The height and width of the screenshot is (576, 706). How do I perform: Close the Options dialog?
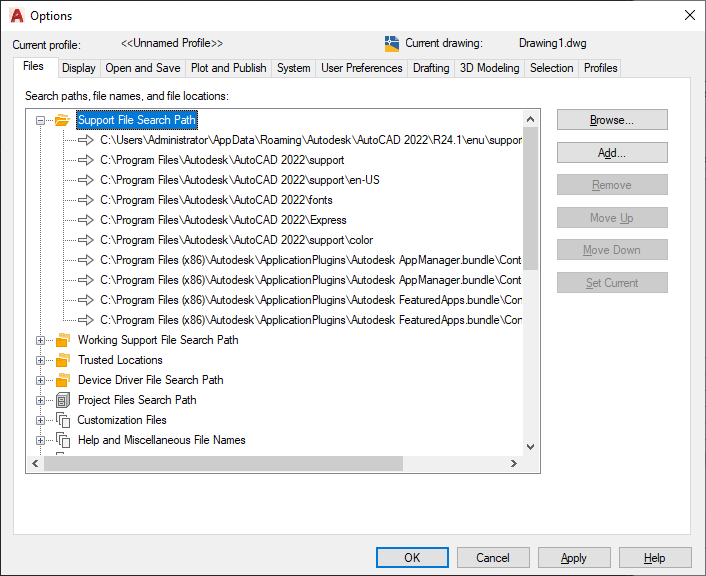point(689,15)
